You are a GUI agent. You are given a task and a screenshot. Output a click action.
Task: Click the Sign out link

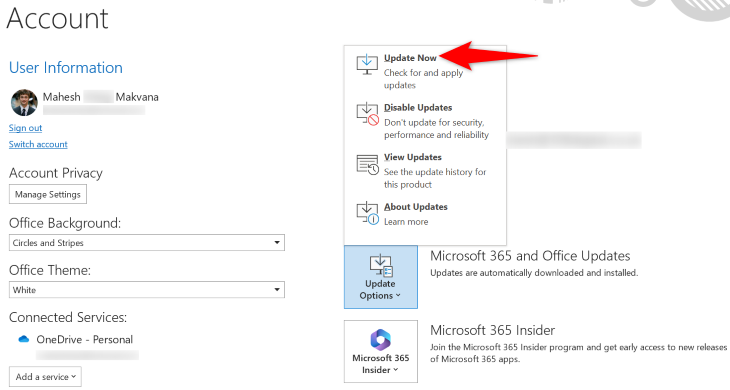tap(26, 128)
